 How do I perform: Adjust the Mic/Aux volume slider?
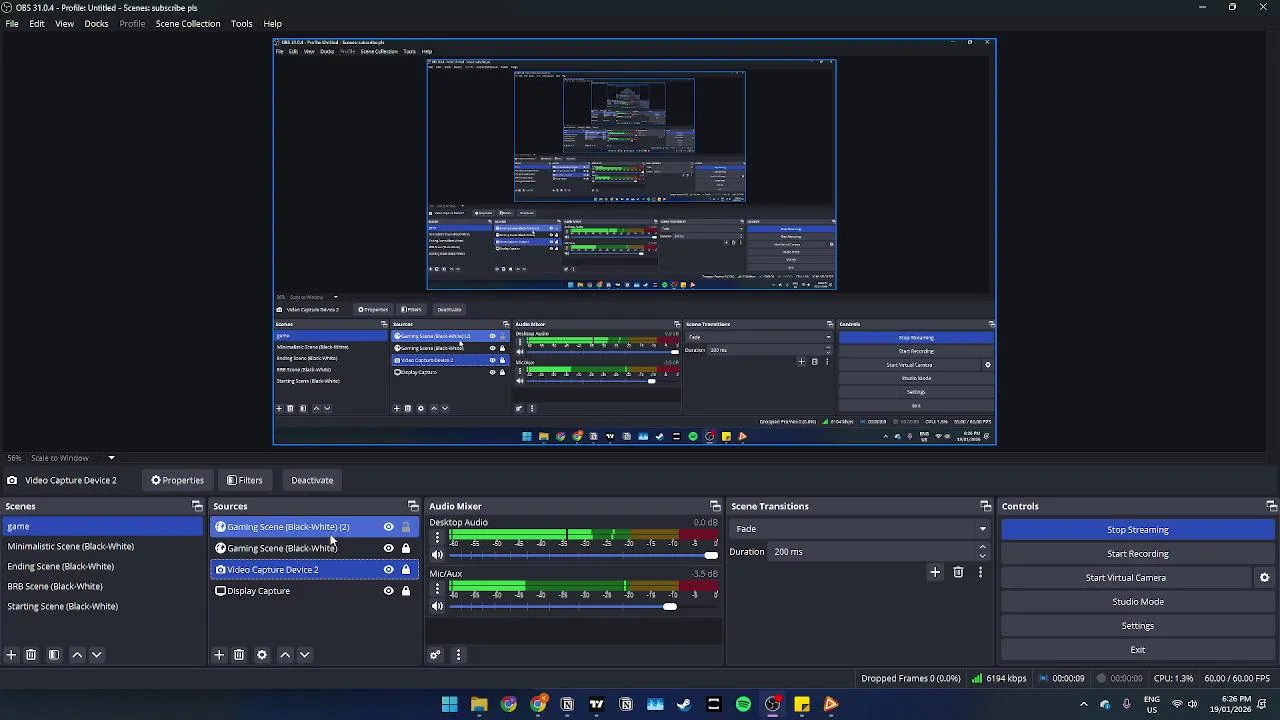click(x=584, y=607)
